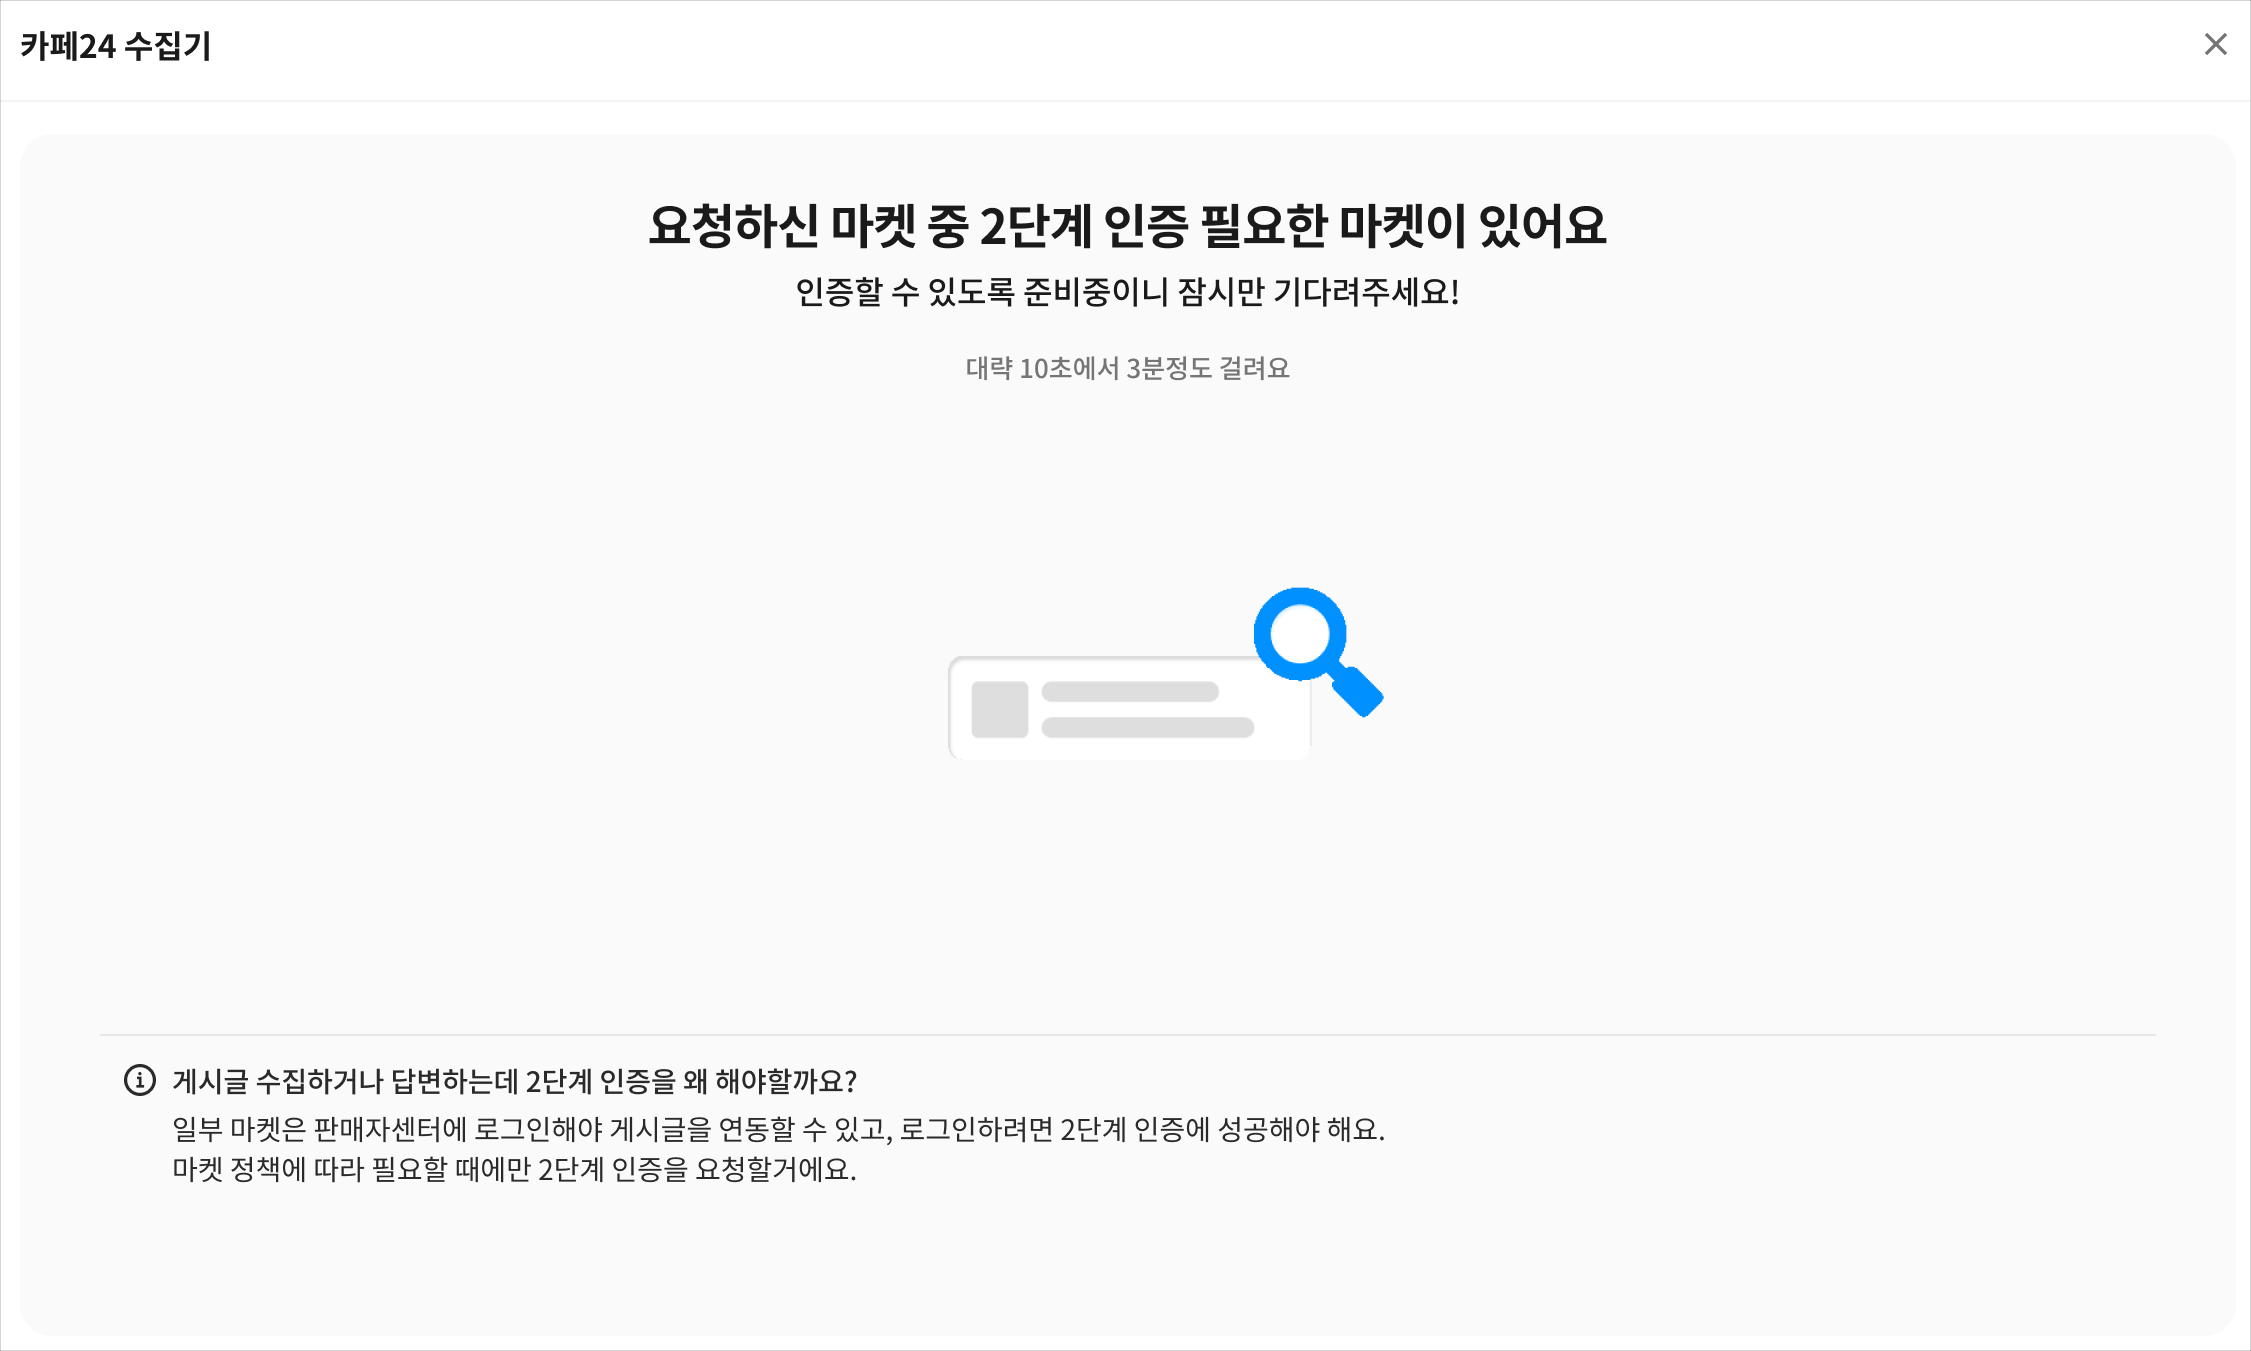Viewport: 2251px width, 1351px height.
Task: Click line 일부 마켓은 판매자센터에 로그인해야 게시글을 연동할 수 있고
Action: click(532, 1130)
